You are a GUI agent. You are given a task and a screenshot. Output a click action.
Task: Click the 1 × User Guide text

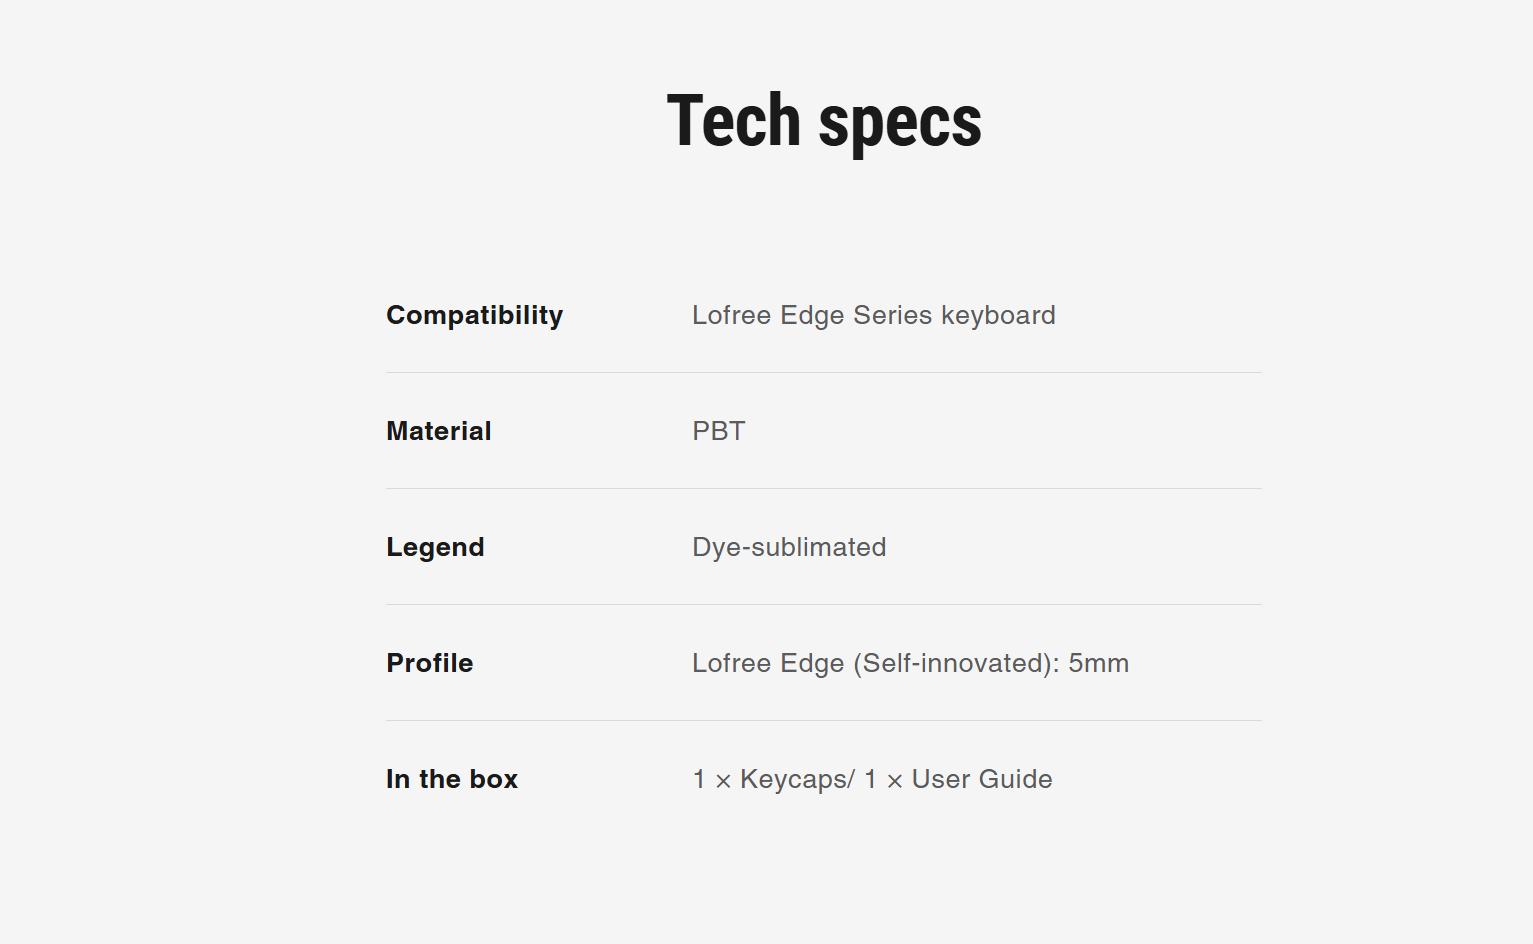pyautogui.click(x=958, y=779)
